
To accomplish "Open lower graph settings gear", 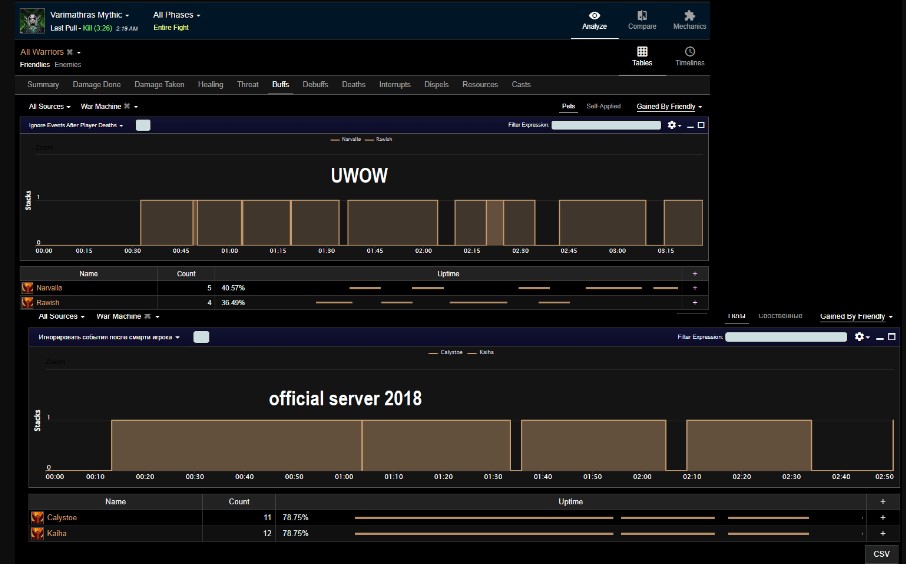I will point(859,337).
